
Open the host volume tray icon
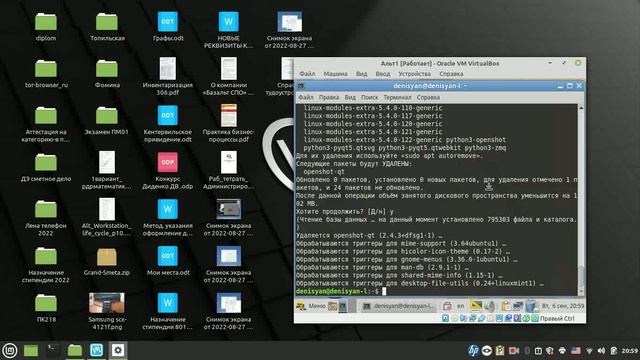601,350
